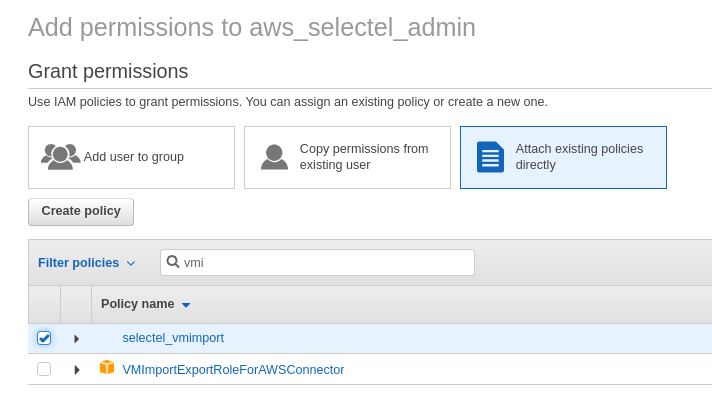The width and height of the screenshot is (712, 417).
Task: Click the Policy name sort arrow icon
Action: (x=186, y=305)
